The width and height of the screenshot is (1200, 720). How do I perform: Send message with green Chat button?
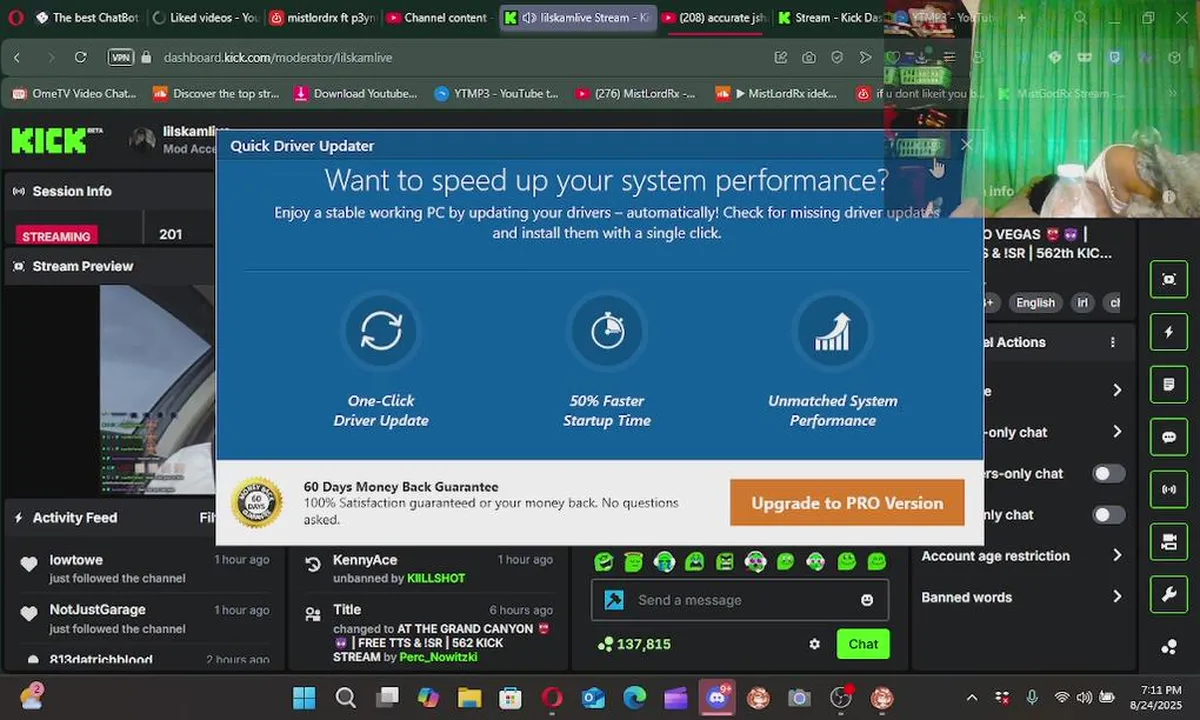point(863,644)
